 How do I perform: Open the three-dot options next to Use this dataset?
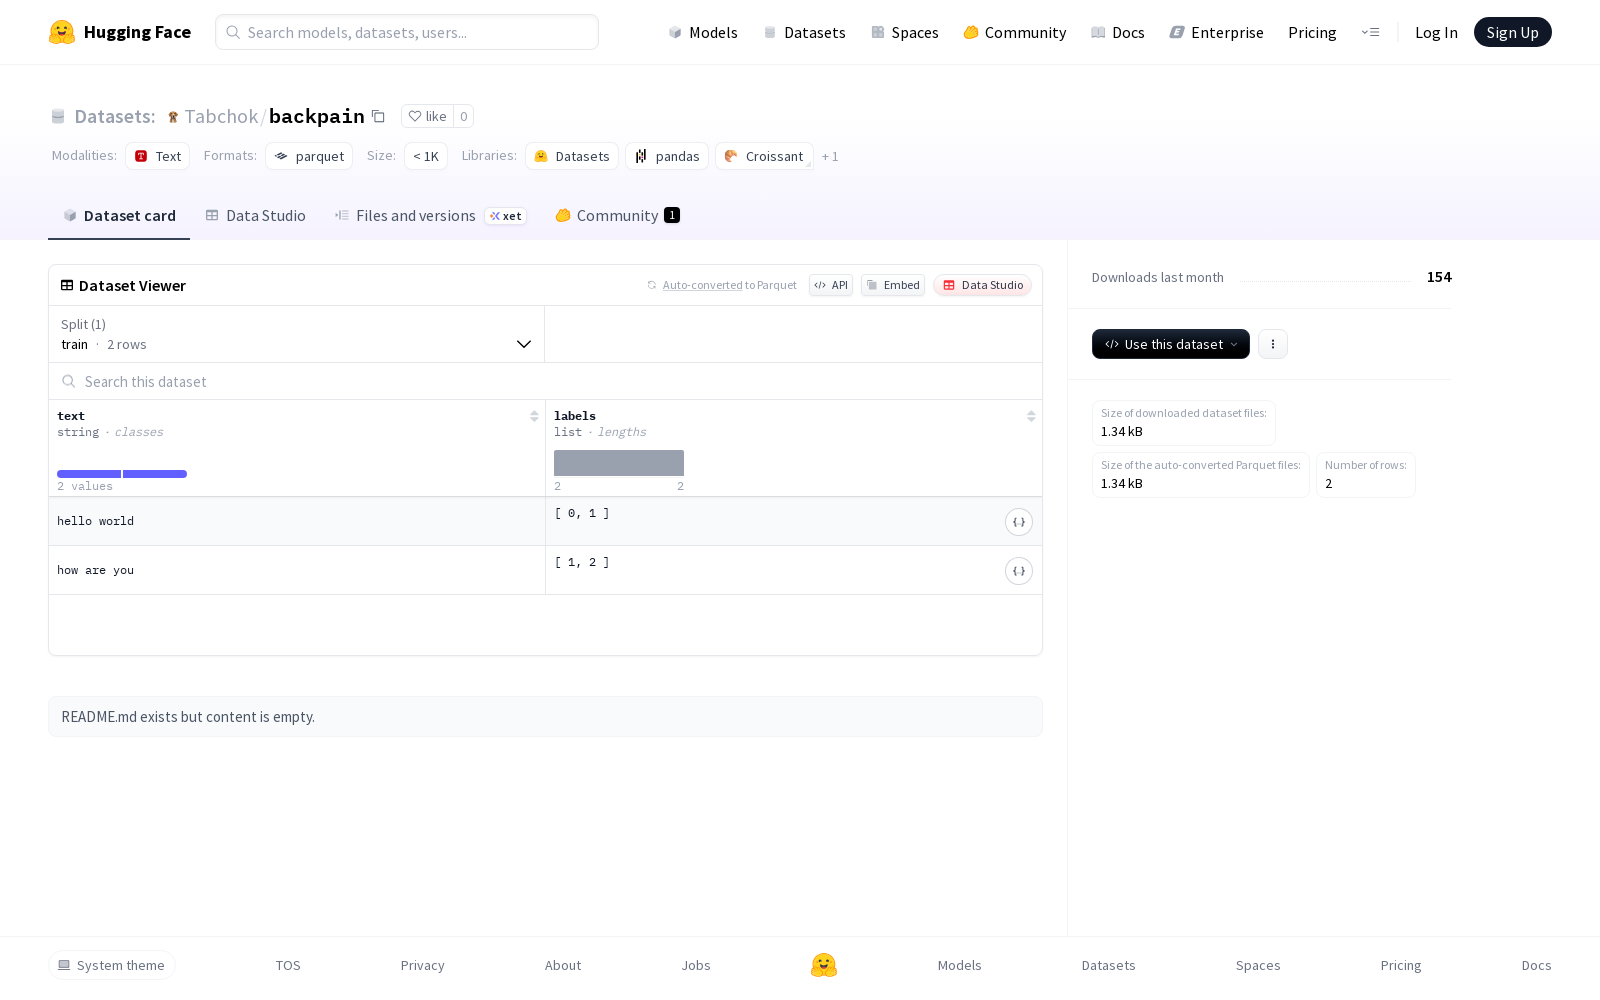pos(1272,344)
